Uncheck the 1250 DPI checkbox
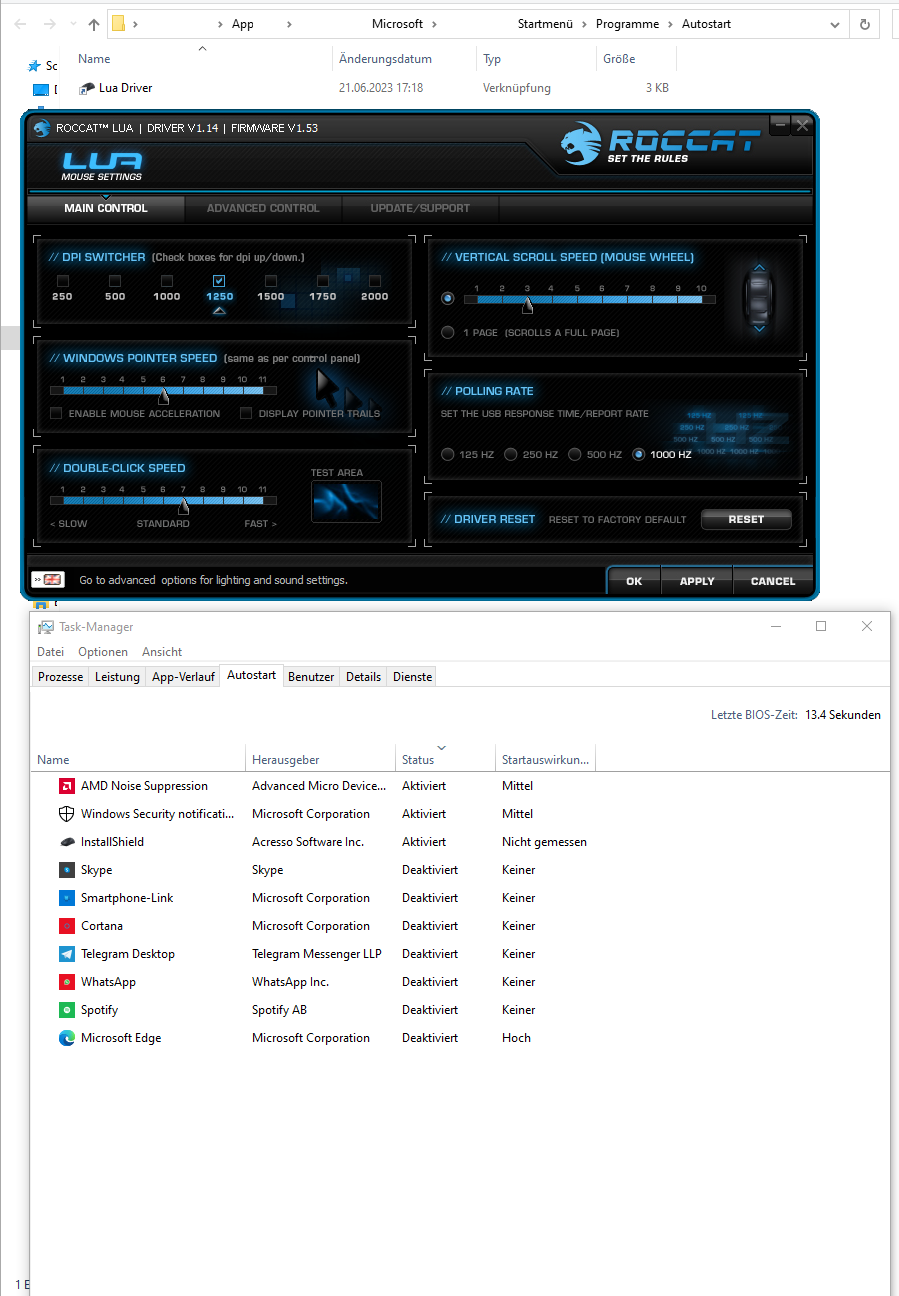Image resolution: width=899 pixels, height=1296 pixels. tap(219, 281)
